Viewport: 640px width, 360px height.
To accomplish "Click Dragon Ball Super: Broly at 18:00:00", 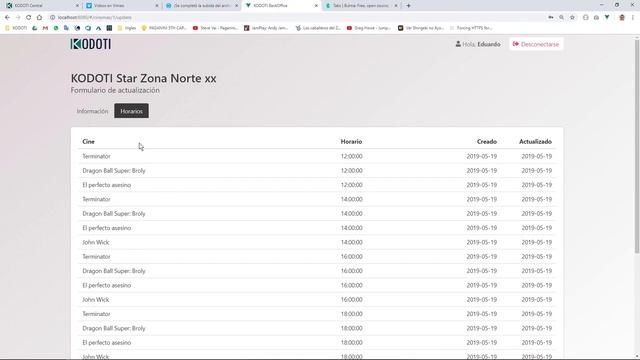I will point(114,328).
